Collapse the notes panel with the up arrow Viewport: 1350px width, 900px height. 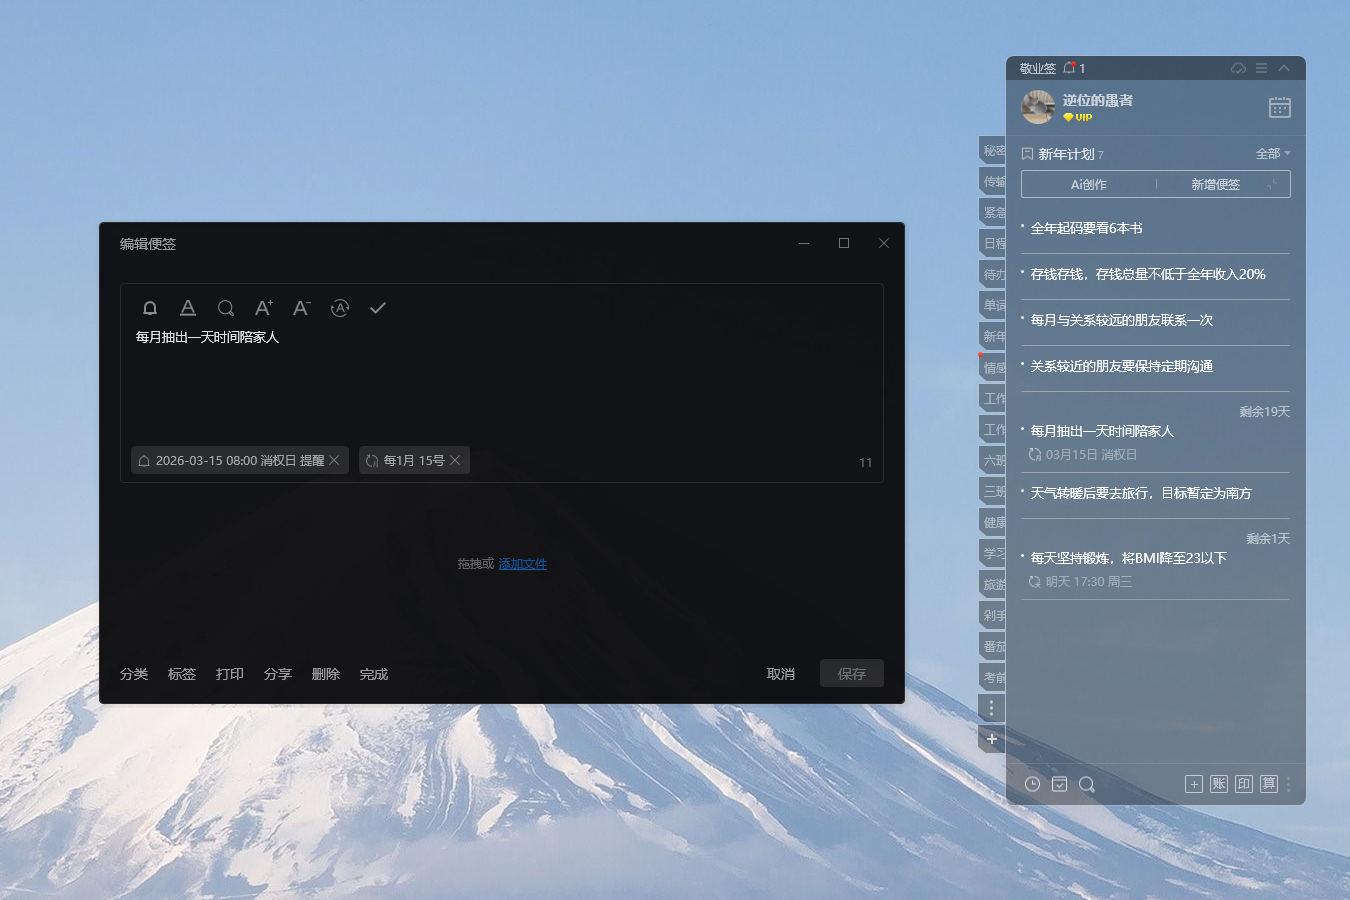tap(1285, 68)
